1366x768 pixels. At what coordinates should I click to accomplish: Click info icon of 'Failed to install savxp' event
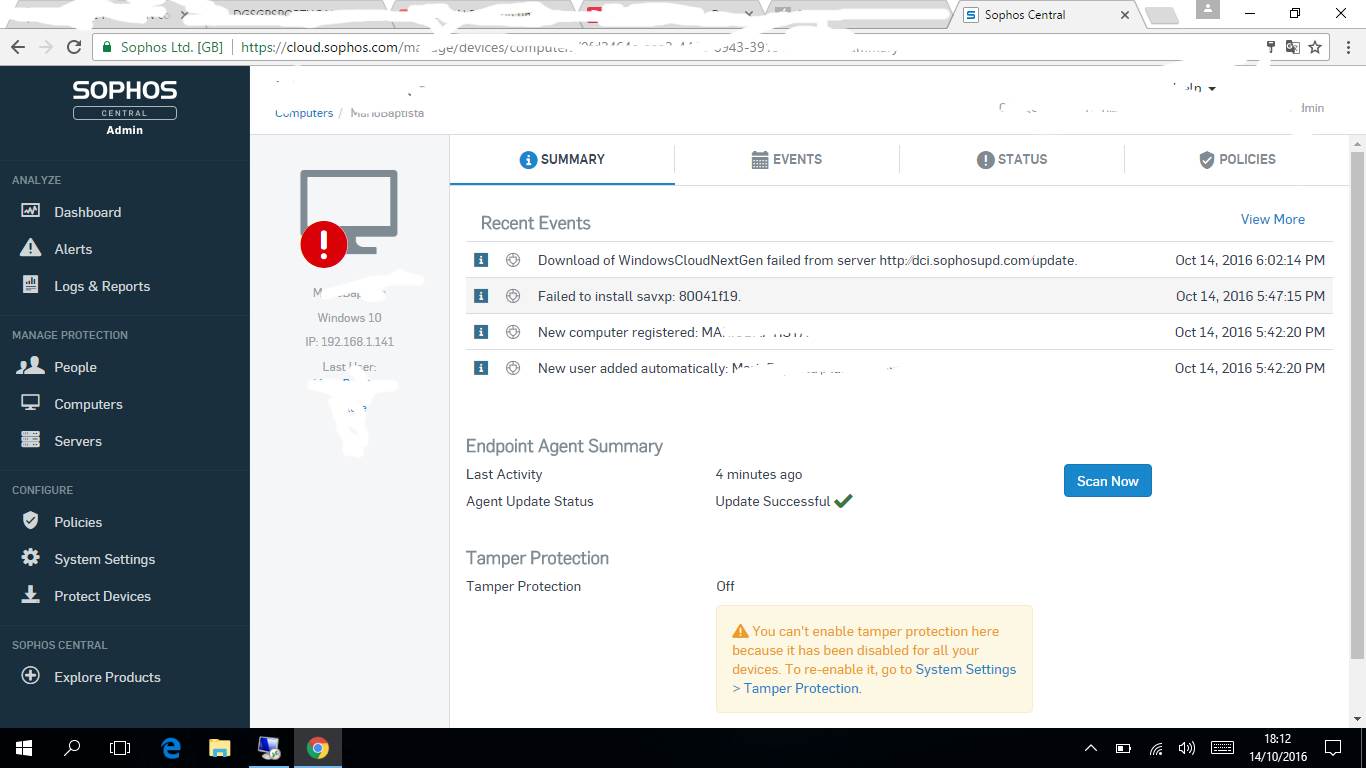481,296
